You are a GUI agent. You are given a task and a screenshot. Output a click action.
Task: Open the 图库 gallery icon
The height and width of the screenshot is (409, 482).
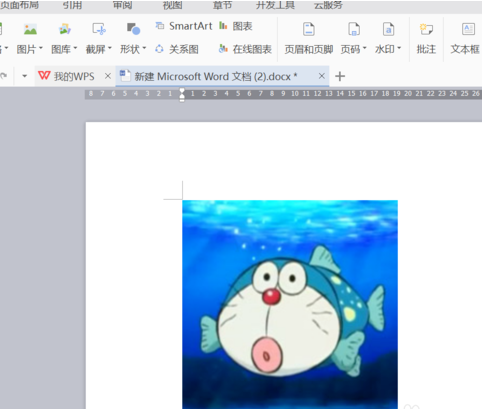[x=65, y=29]
